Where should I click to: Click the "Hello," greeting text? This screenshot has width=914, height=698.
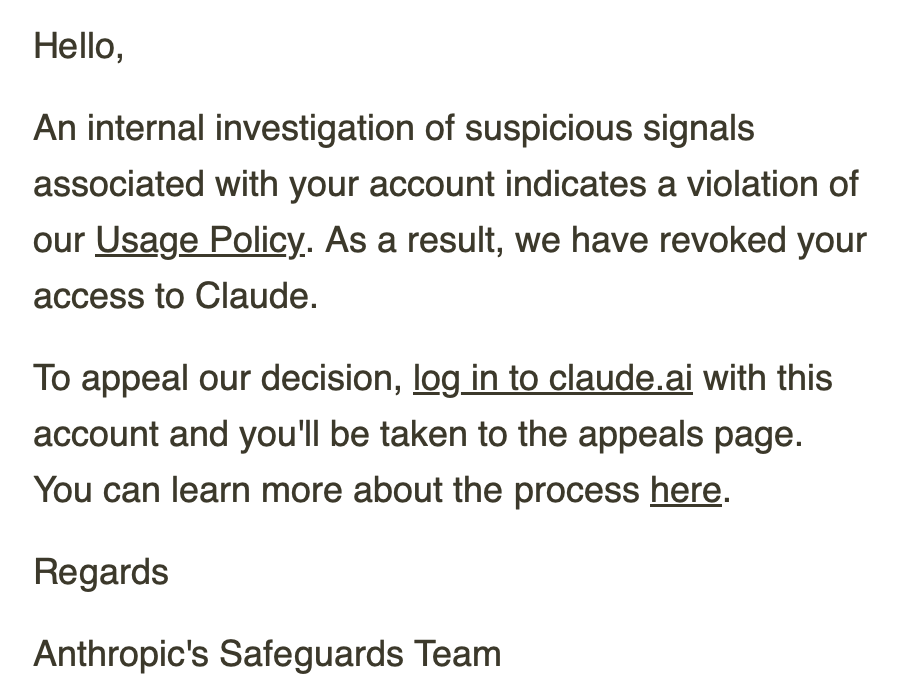(79, 46)
